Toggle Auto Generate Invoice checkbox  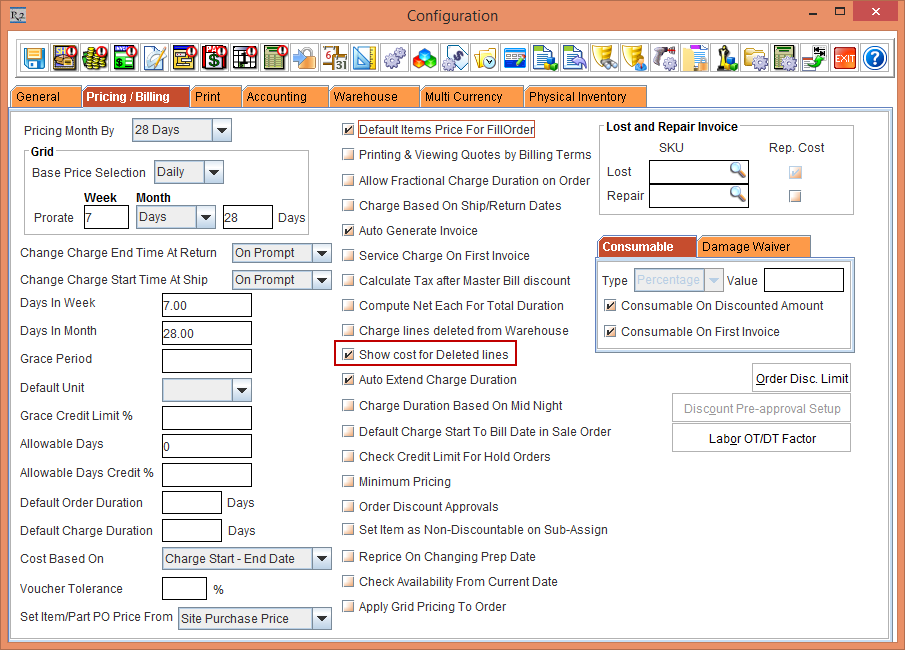pos(348,231)
